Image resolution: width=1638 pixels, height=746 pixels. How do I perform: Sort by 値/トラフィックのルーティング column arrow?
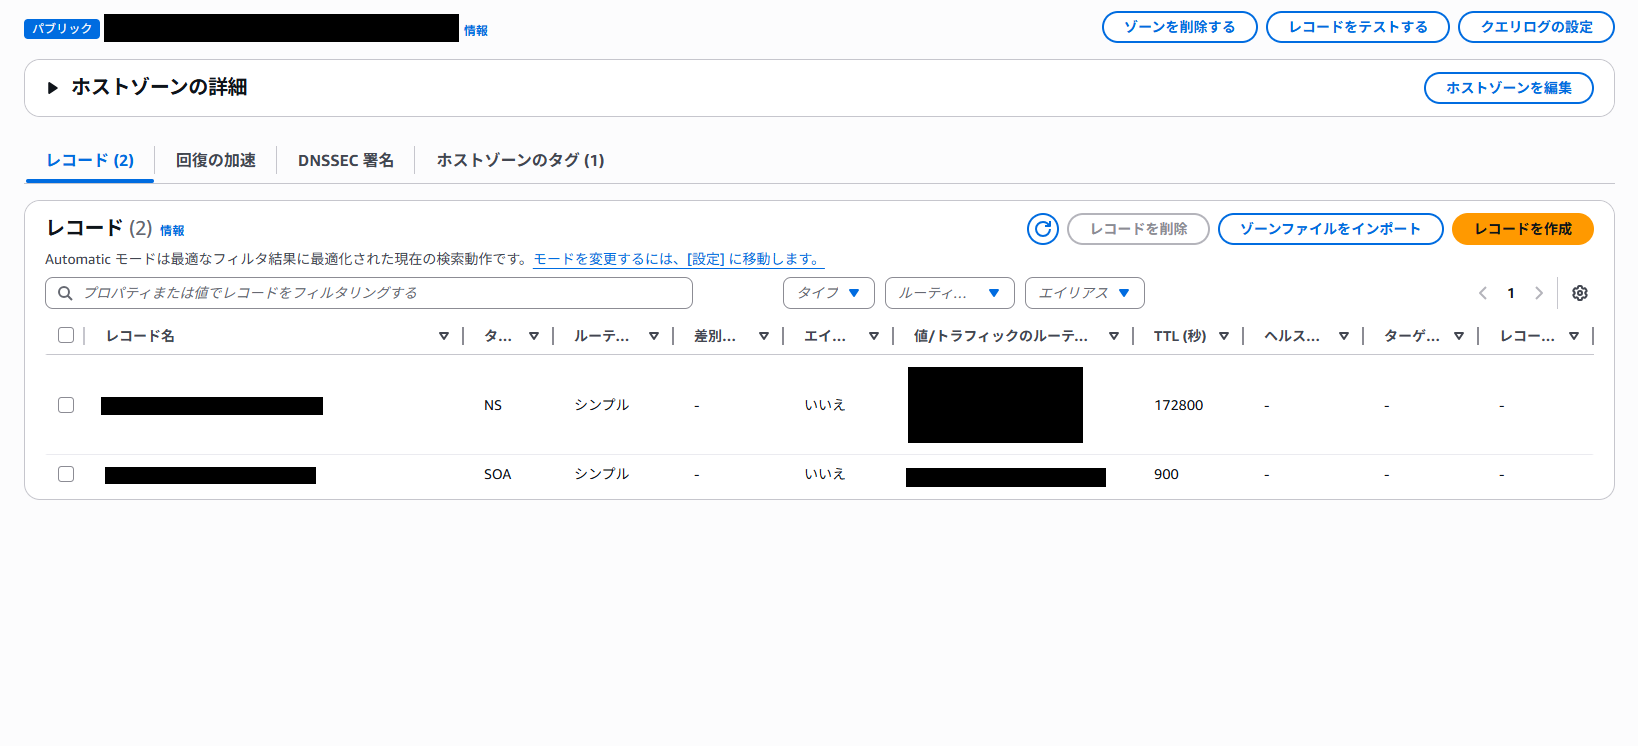click(1114, 336)
